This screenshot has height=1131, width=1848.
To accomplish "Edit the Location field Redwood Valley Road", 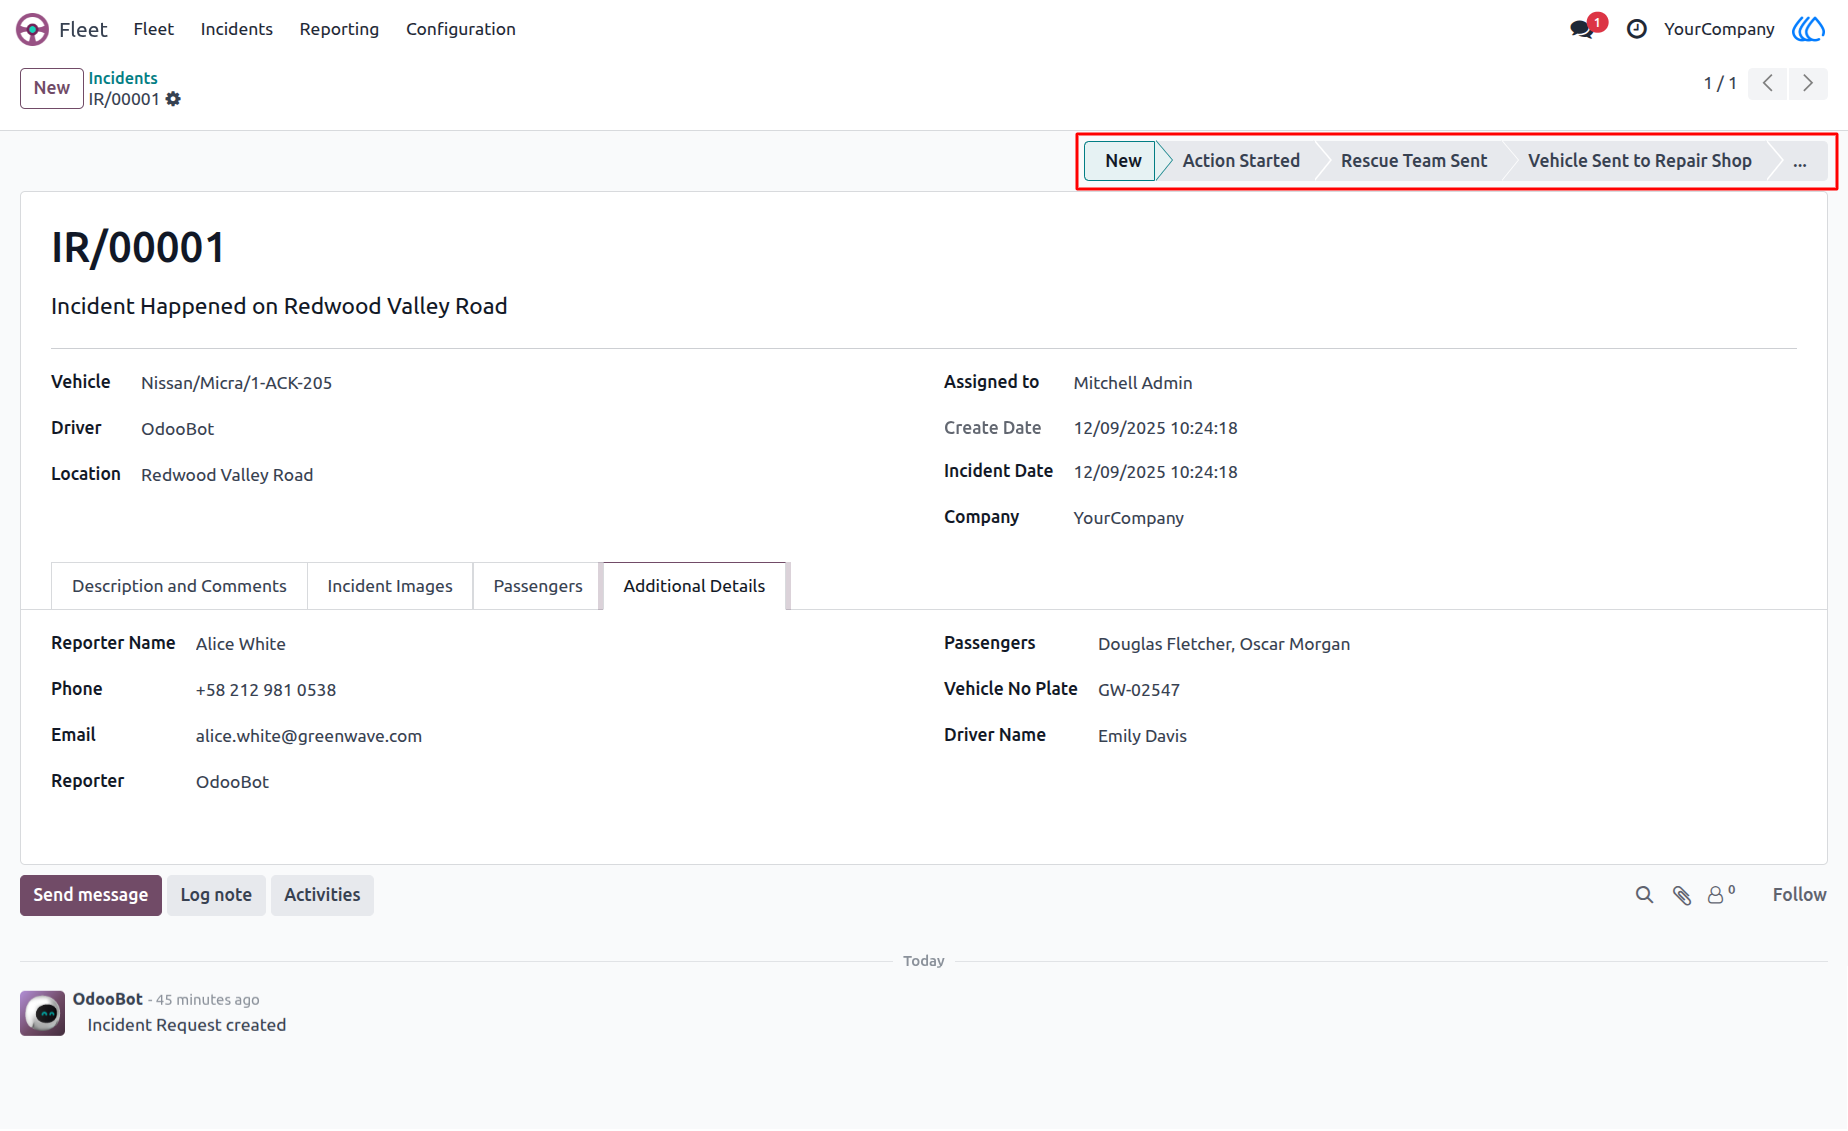I will tap(227, 475).
